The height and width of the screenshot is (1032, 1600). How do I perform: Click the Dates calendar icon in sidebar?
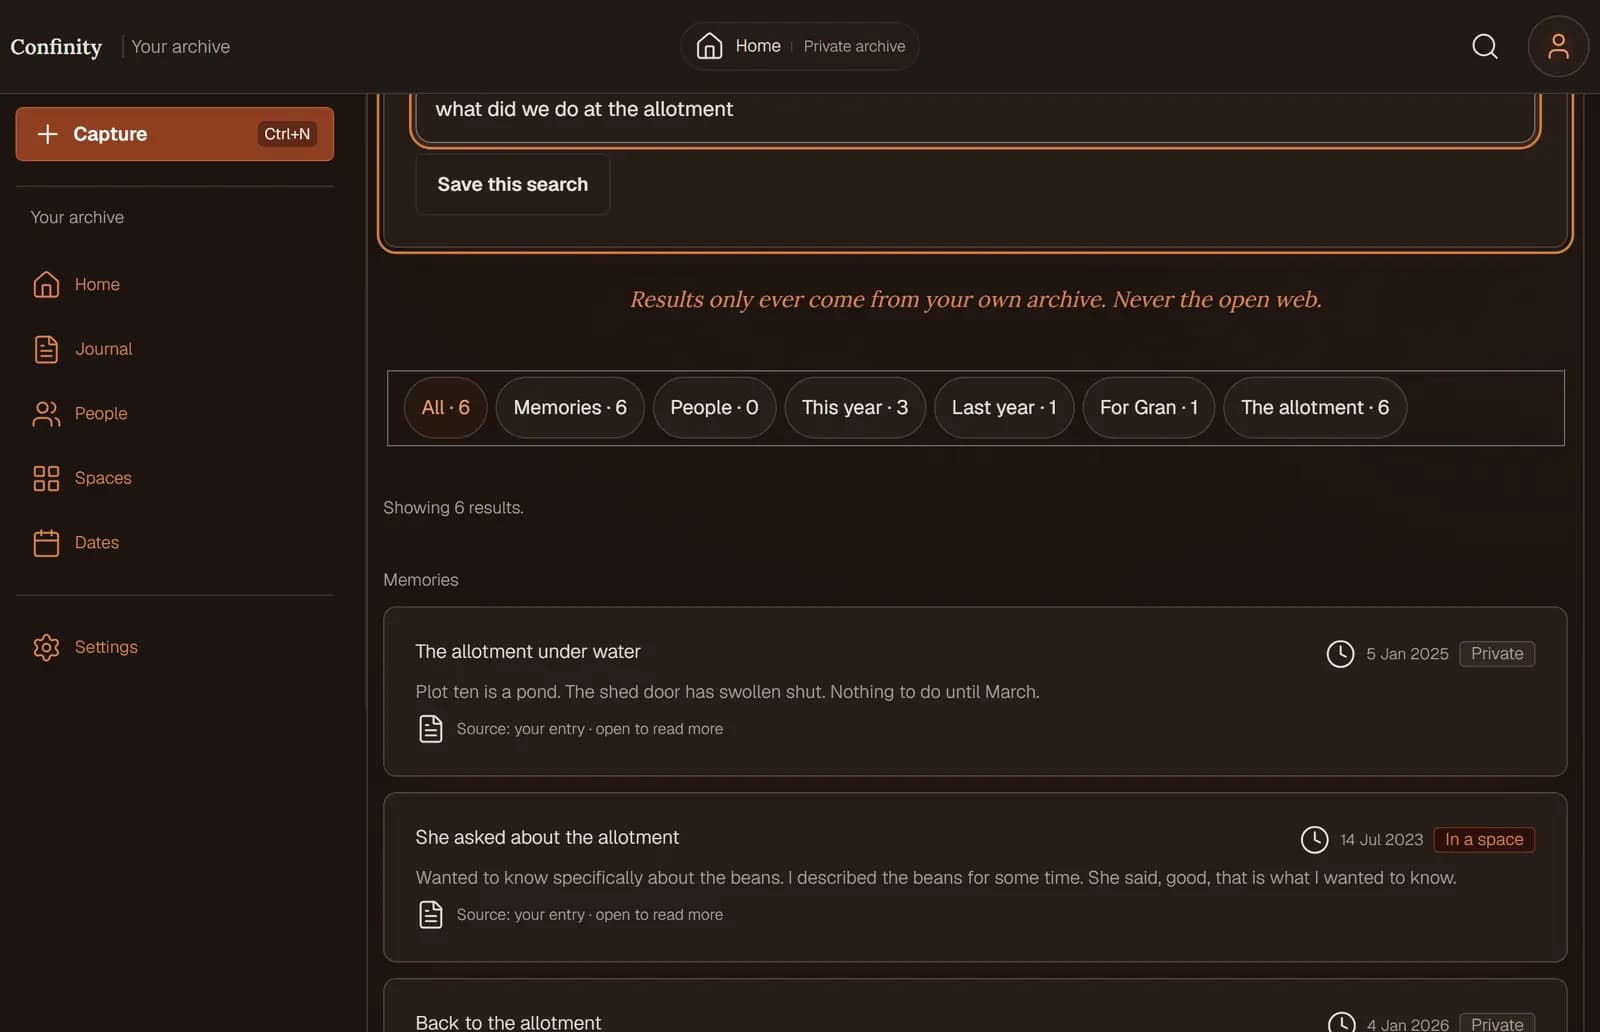click(46, 542)
